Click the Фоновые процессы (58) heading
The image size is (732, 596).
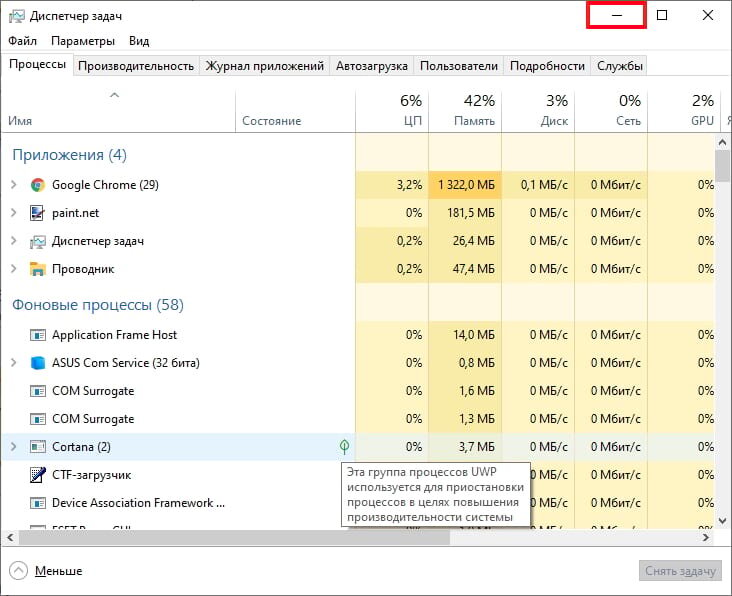click(98, 305)
